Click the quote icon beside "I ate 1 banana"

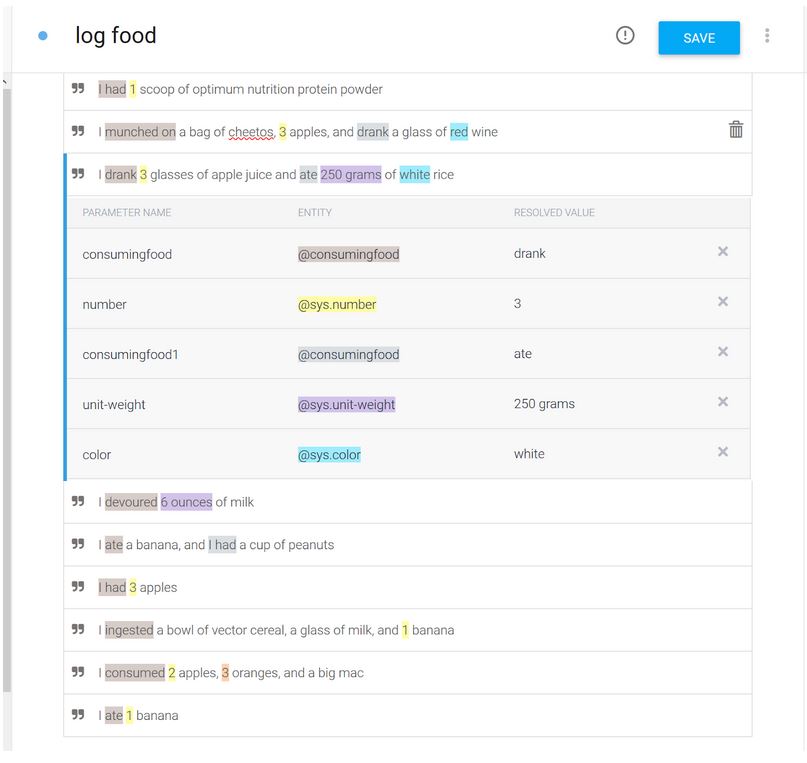point(78,715)
